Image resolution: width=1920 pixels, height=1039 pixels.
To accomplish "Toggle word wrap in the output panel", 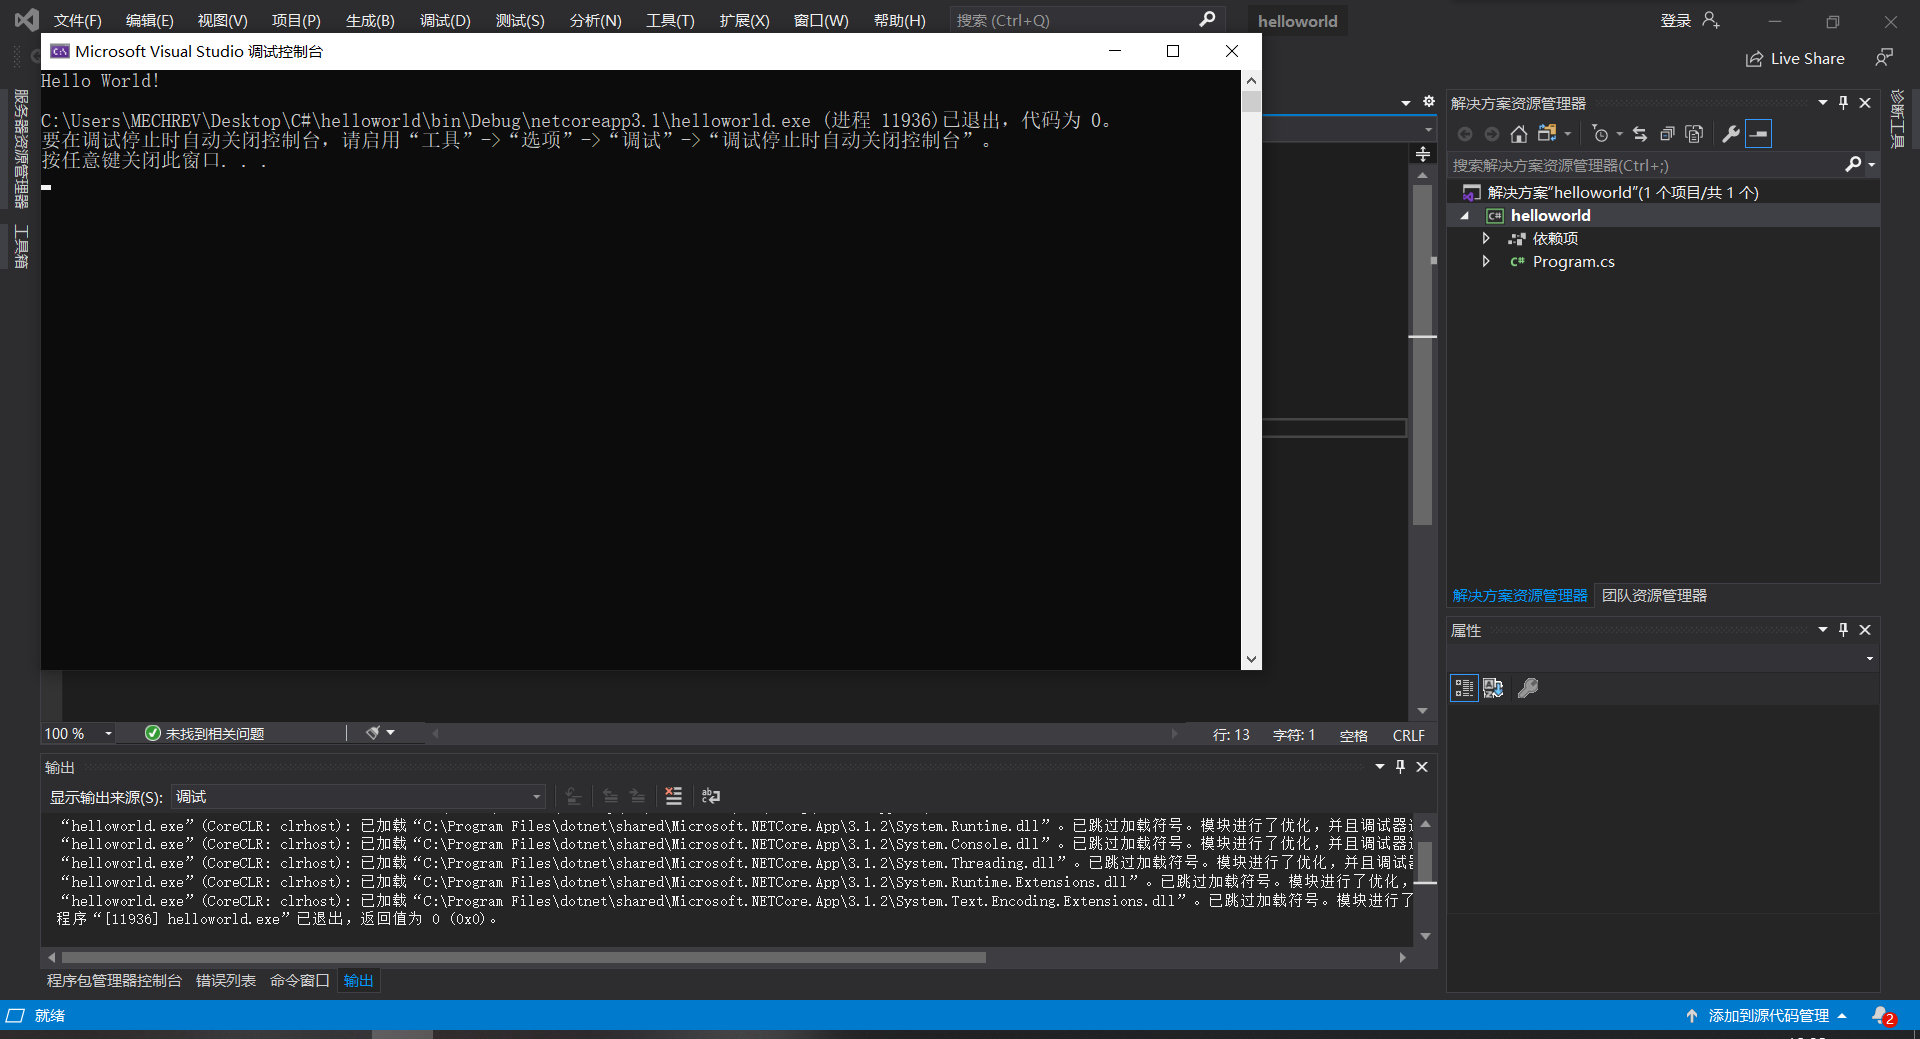I will tap(711, 796).
